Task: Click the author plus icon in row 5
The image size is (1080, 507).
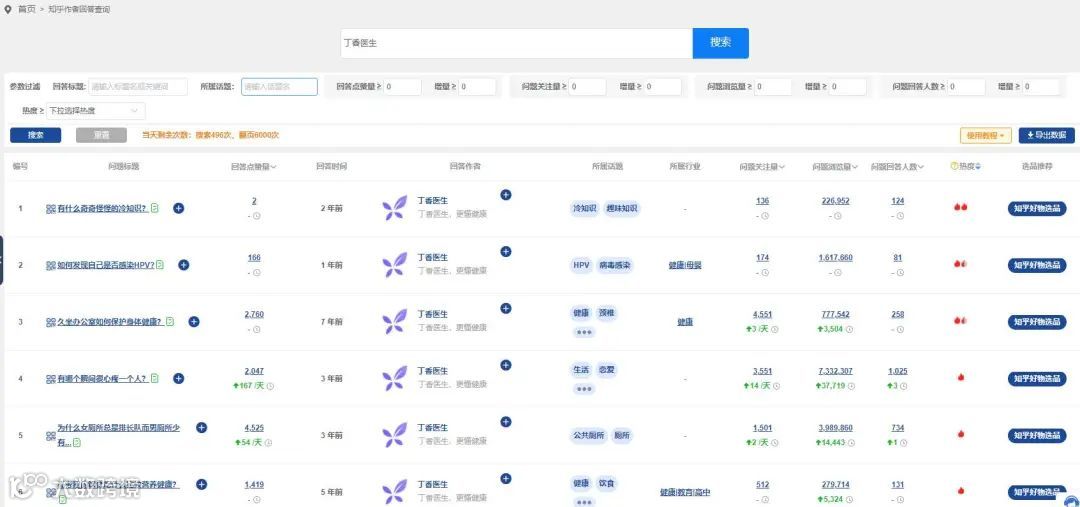Action: click(506, 422)
